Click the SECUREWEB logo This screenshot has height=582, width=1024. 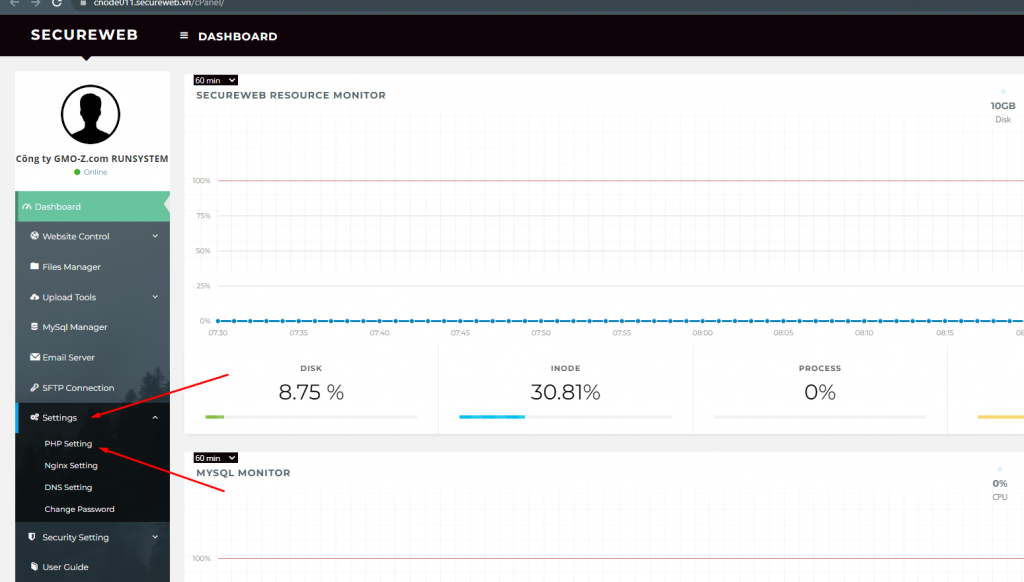pos(84,35)
